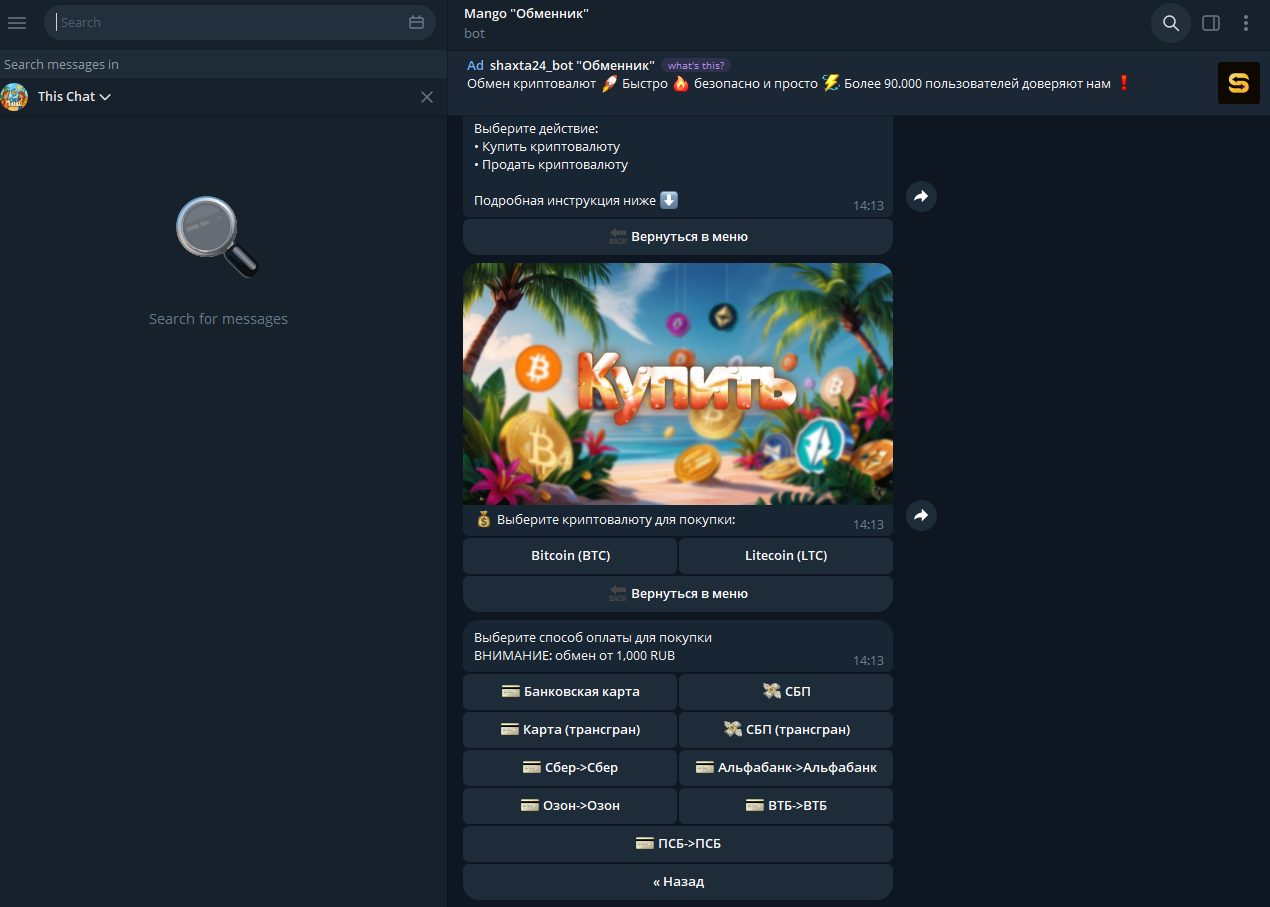Toggle the right sidebar panel icon
The image size is (1270, 907).
(x=1211, y=23)
